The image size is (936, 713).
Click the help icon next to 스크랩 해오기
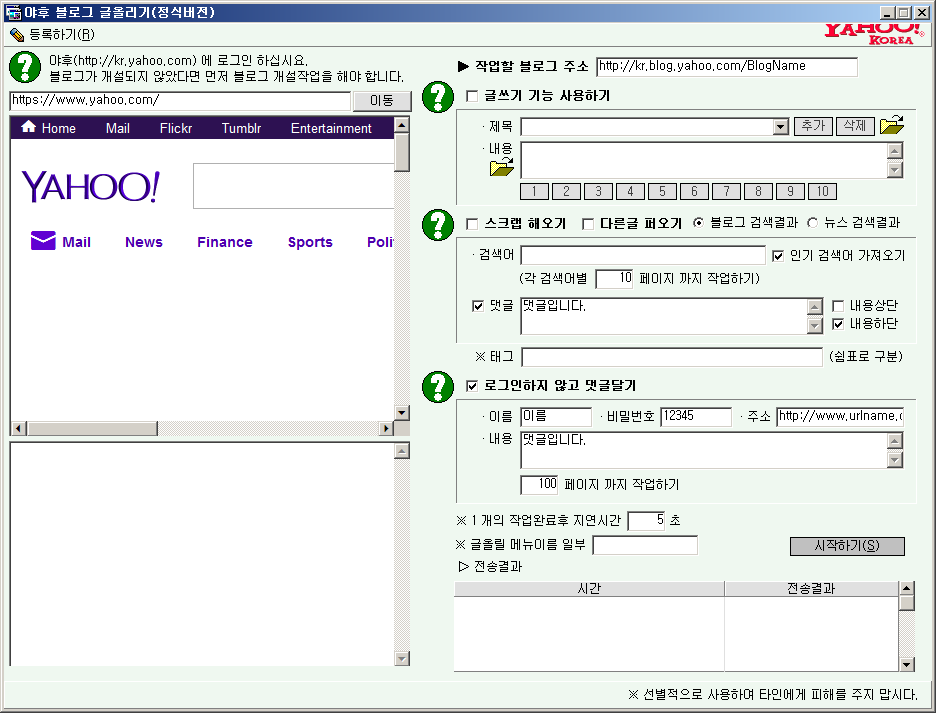(x=438, y=224)
